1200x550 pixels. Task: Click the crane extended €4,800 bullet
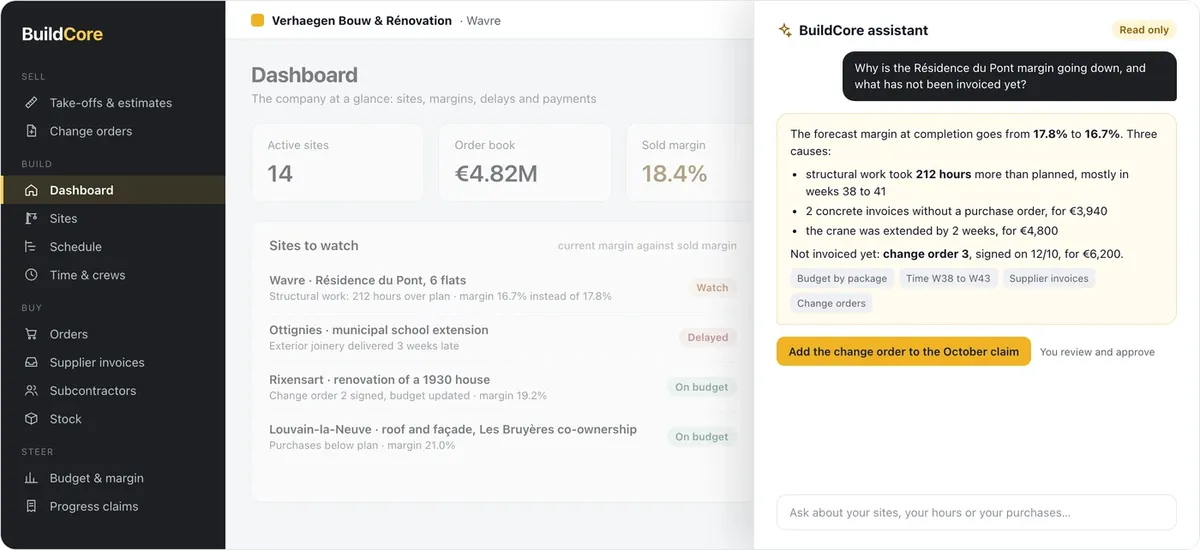pyautogui.click(x=931, y=231)
